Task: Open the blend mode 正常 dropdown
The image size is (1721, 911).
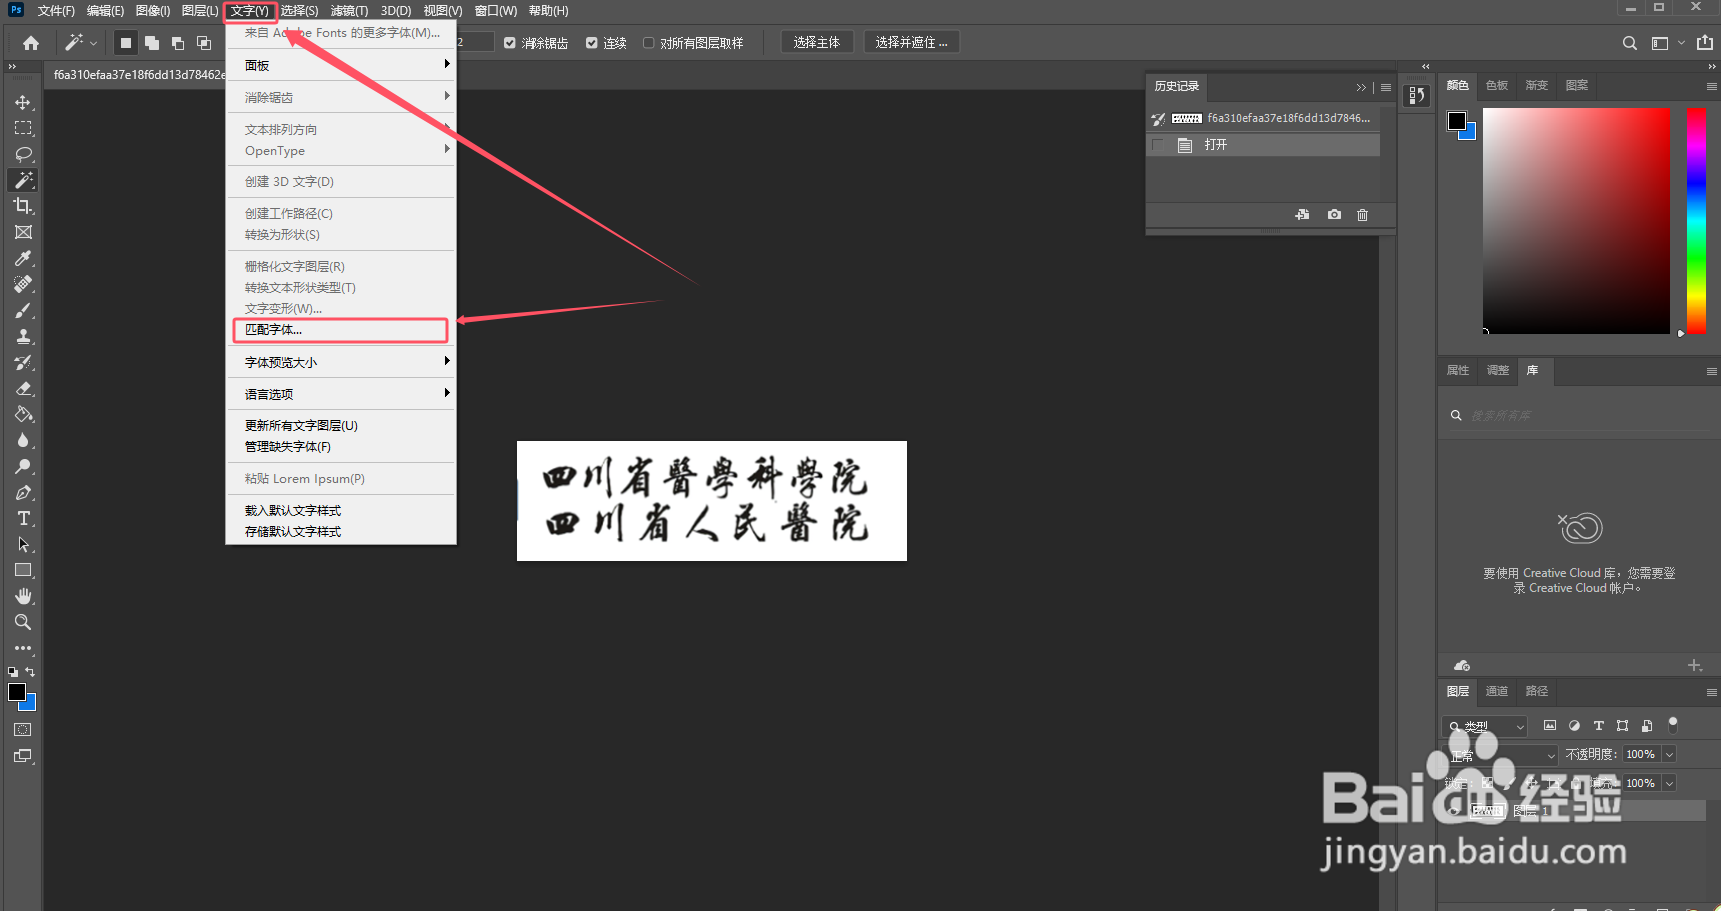Action: click(1500, 755)
